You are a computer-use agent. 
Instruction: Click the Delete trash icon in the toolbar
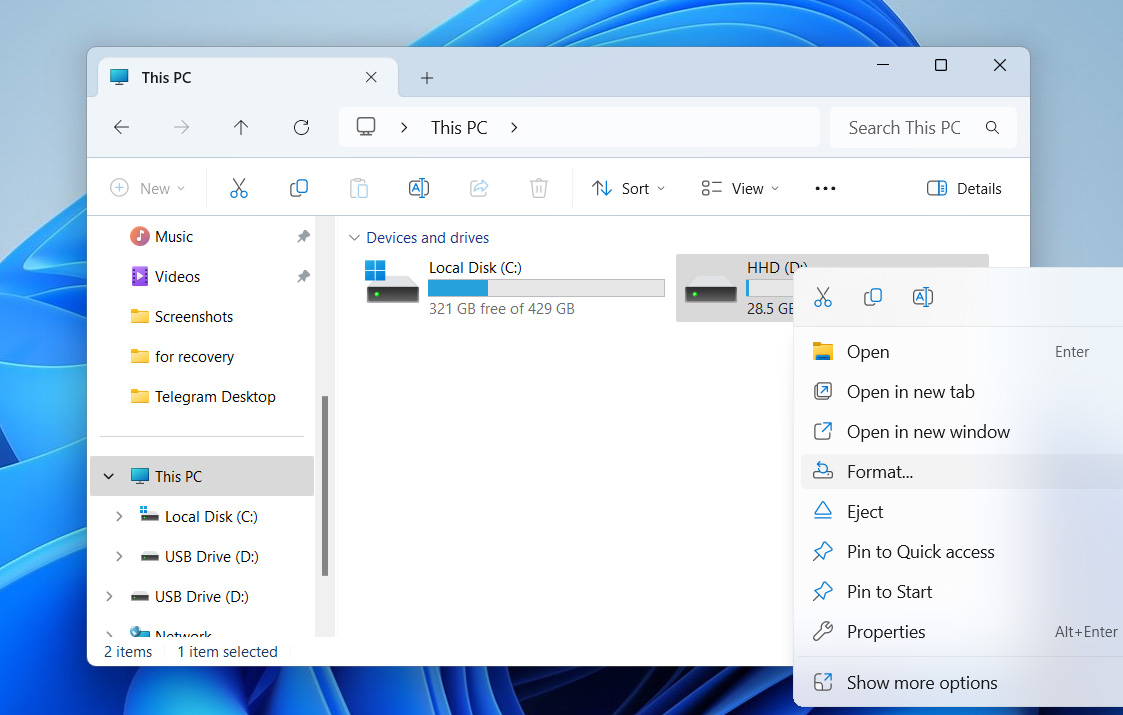(x=539, y=188)
